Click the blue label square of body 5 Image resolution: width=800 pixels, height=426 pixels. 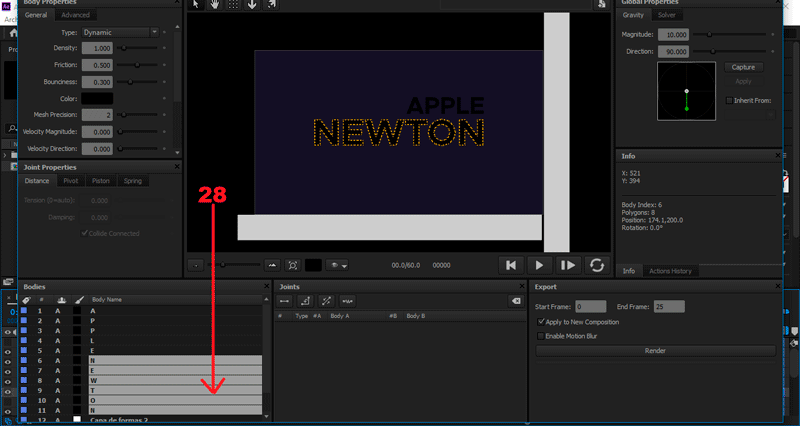pos(24,350)
